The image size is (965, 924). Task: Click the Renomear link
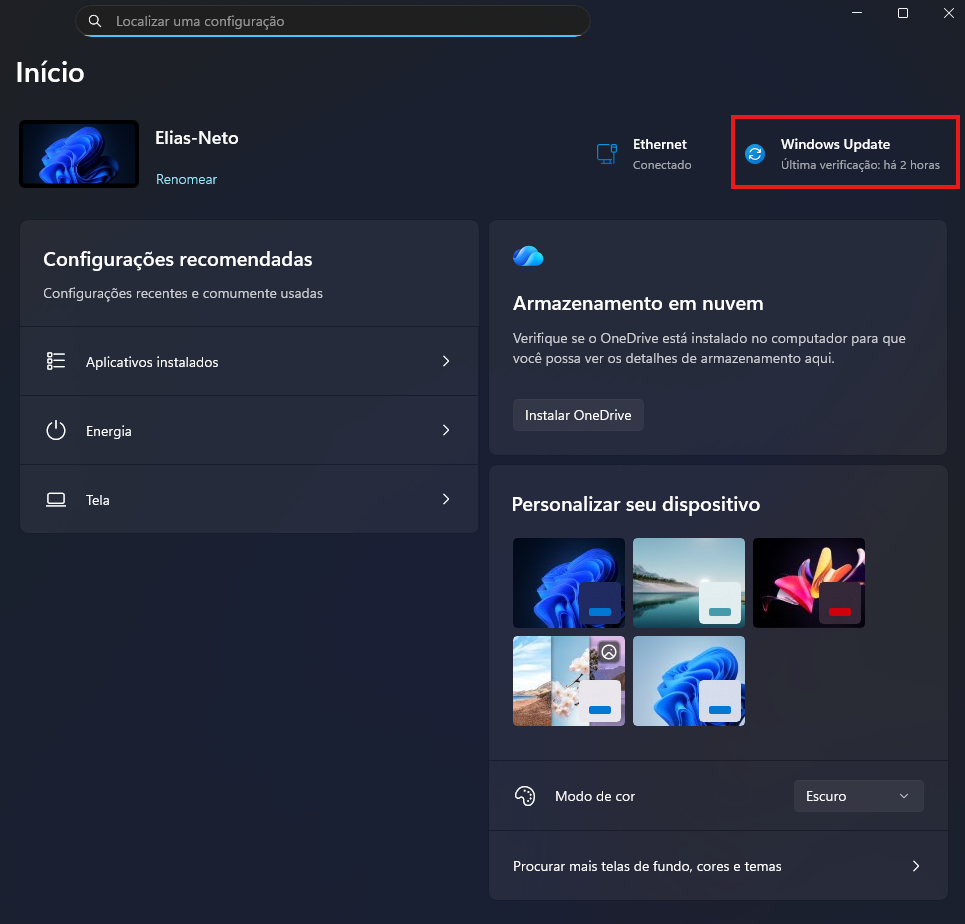coord(186,179)
